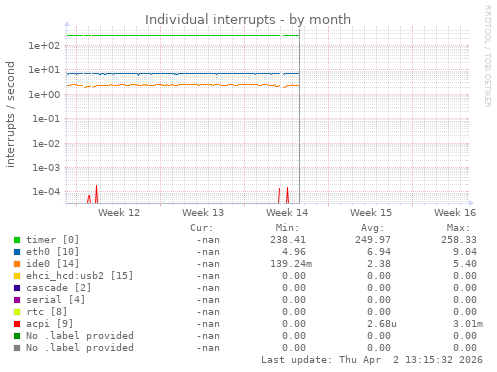Click eth0 average value 6.94
497x372 pixels.
click(x=379, y=252)
